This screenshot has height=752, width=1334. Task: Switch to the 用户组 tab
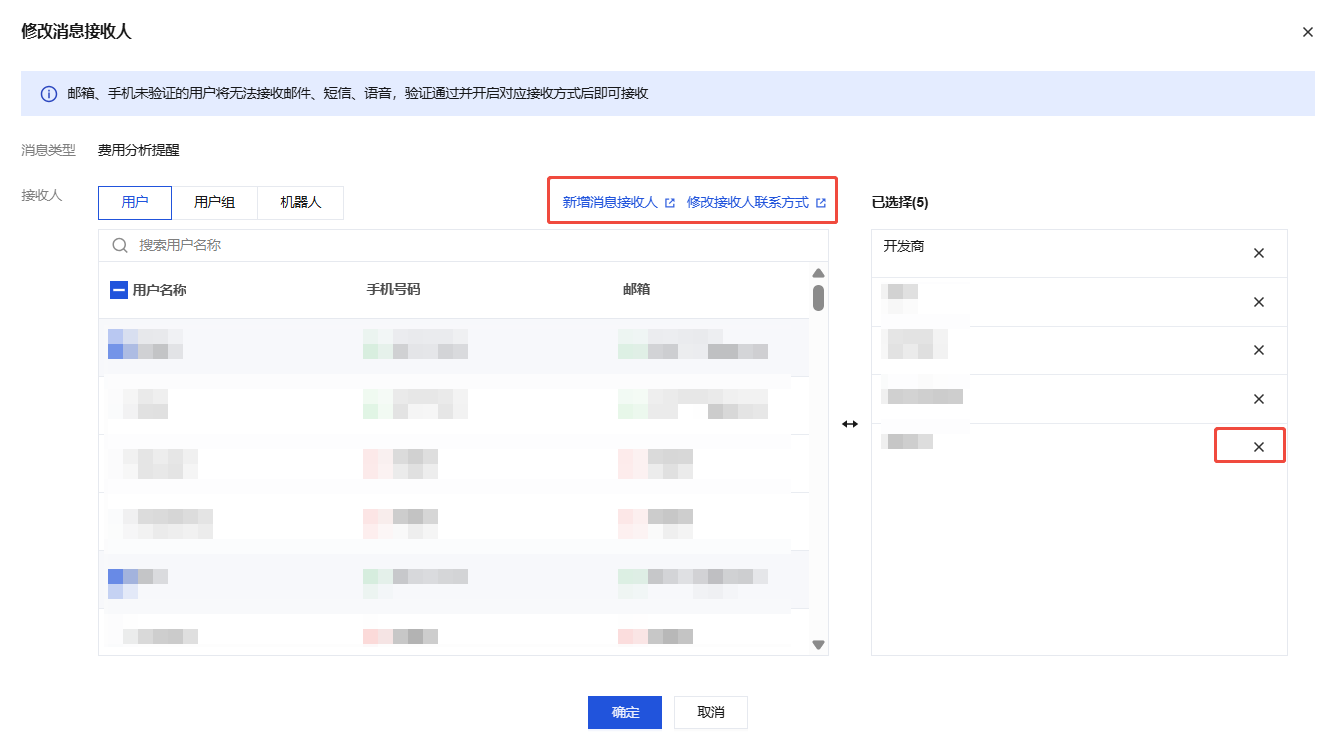click(x=215, y=202)
